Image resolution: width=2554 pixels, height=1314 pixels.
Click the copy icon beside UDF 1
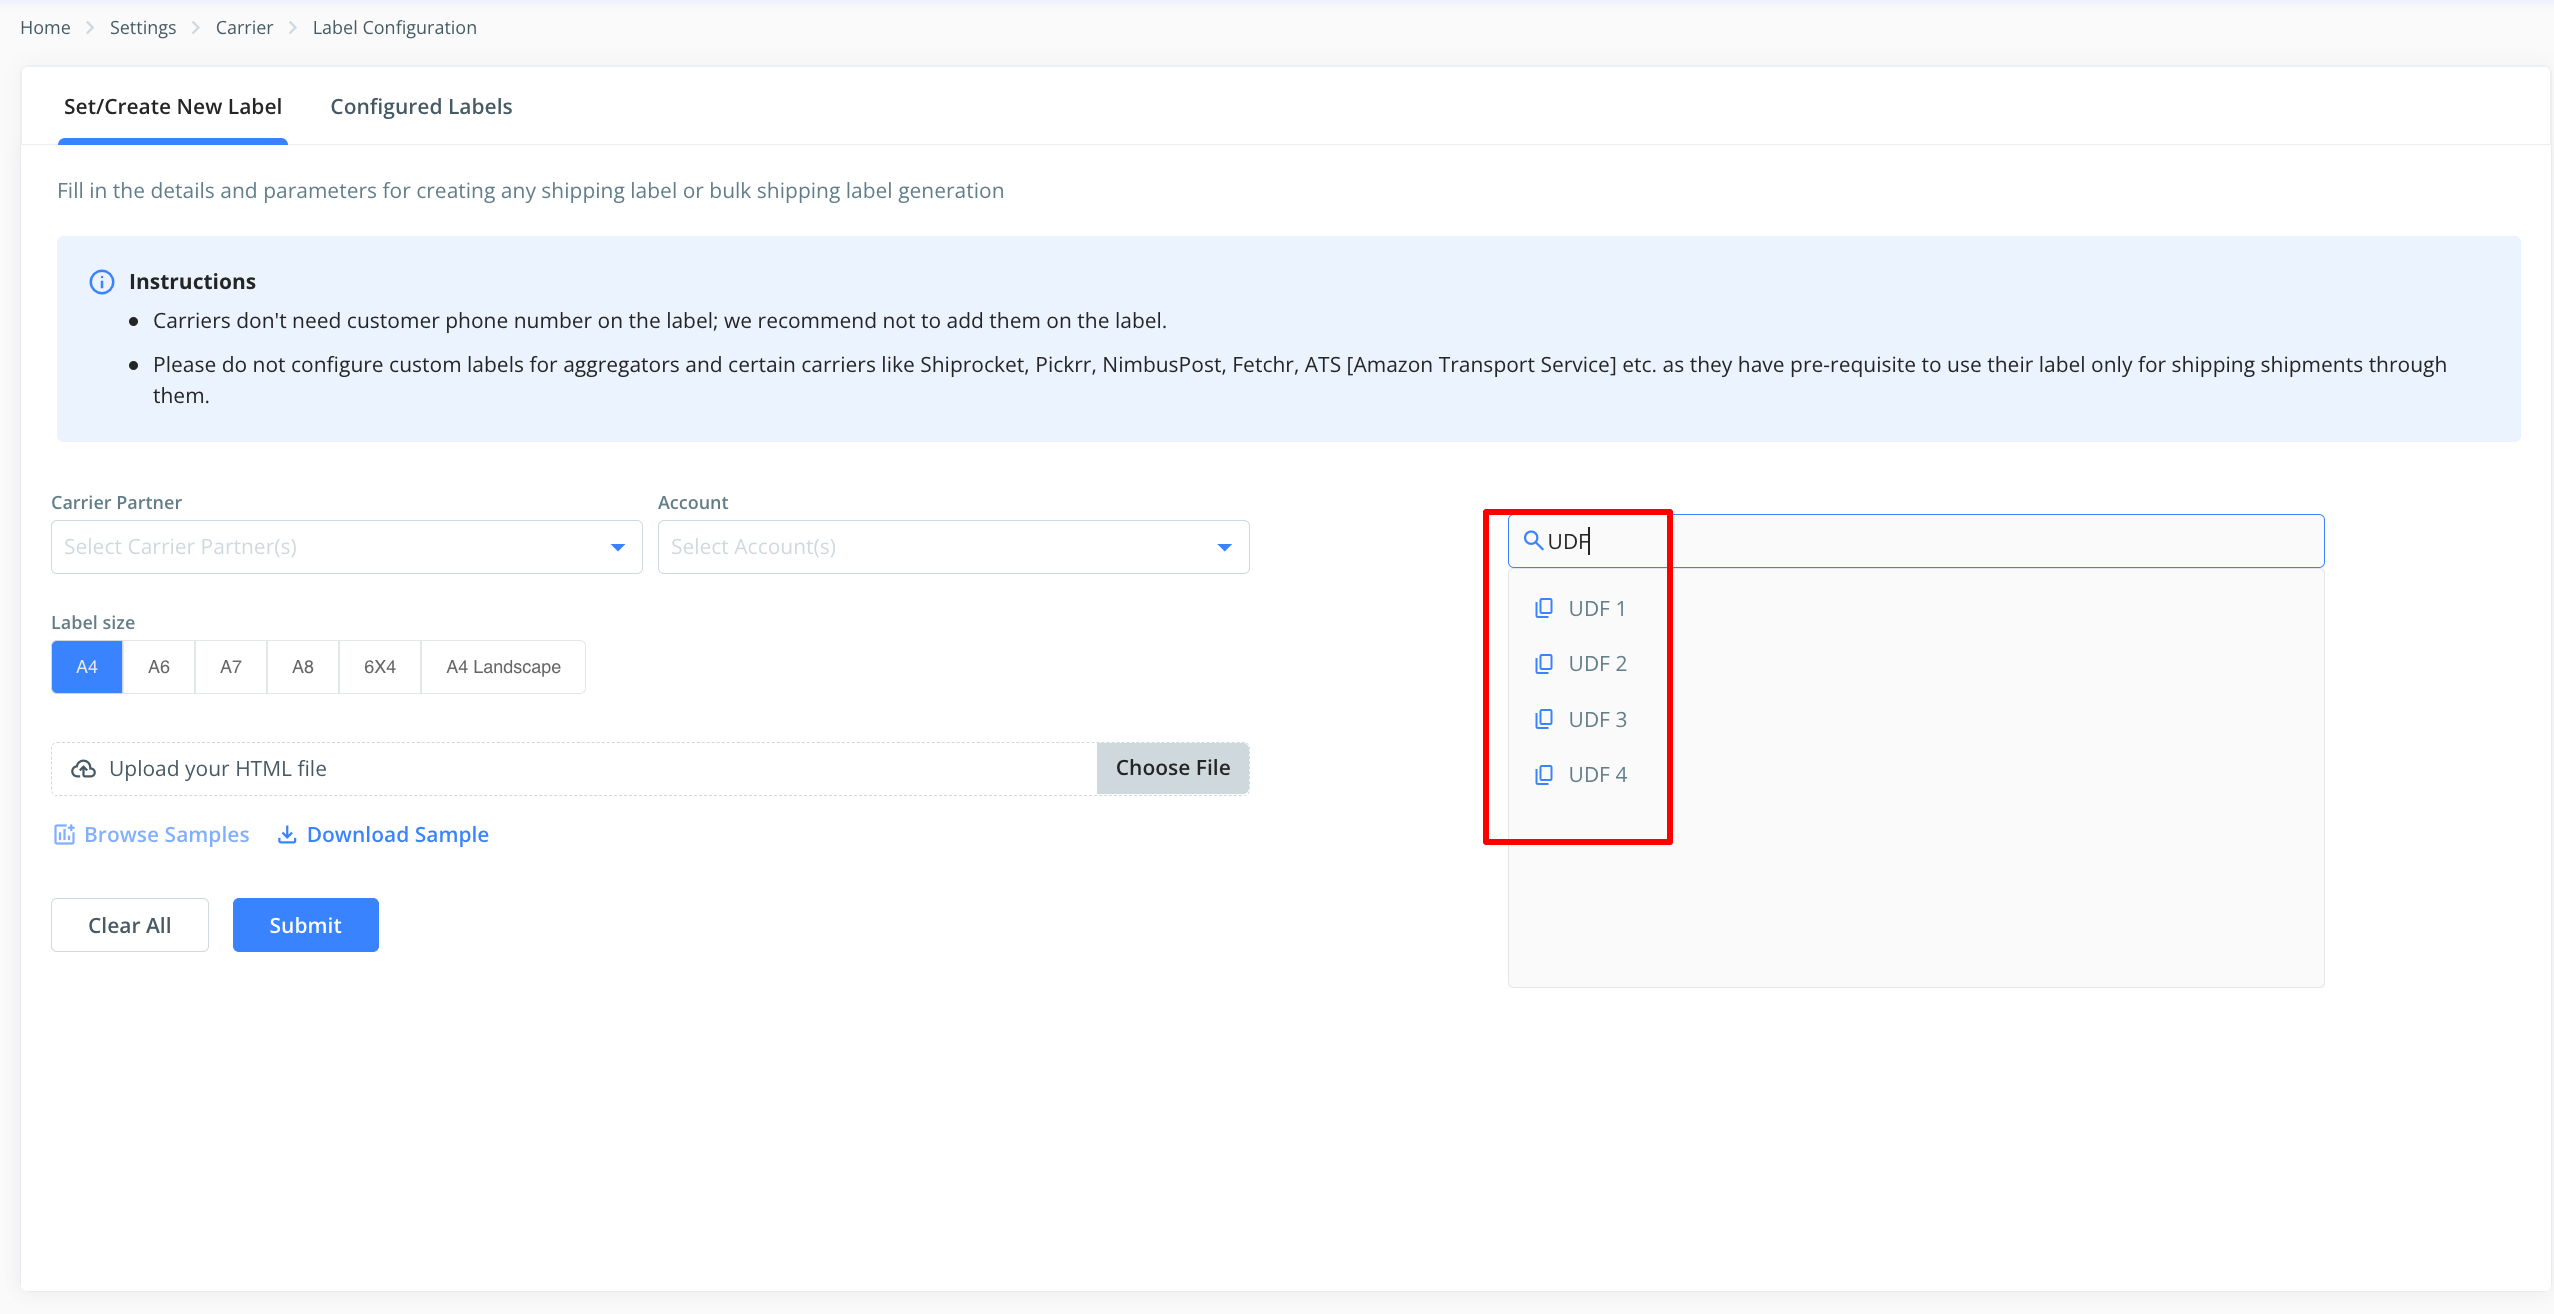(1544, 608)
